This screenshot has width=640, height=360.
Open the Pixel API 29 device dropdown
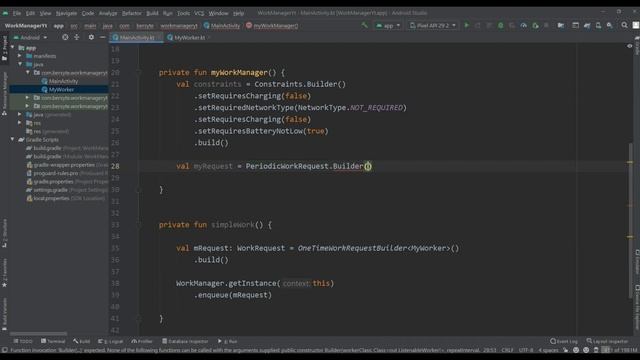tap(433, 25)
